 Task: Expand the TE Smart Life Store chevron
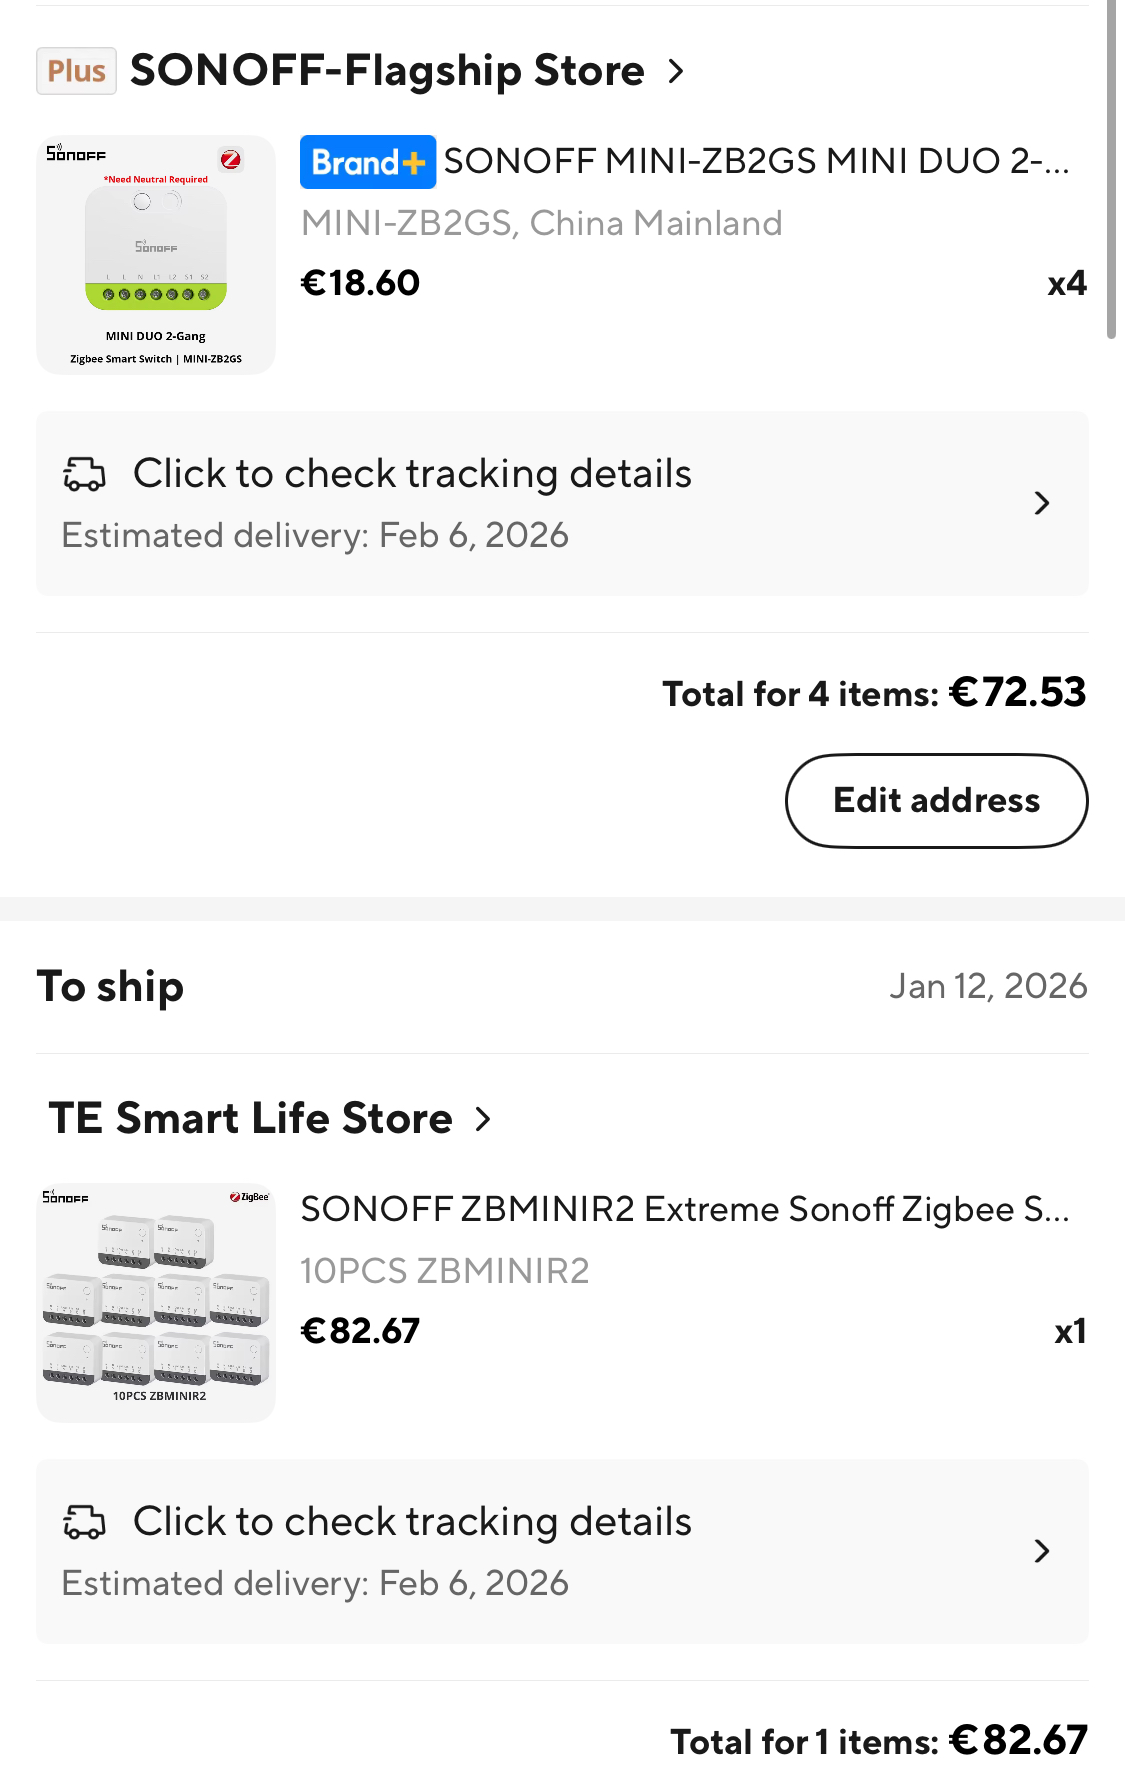pos(484,1119)
